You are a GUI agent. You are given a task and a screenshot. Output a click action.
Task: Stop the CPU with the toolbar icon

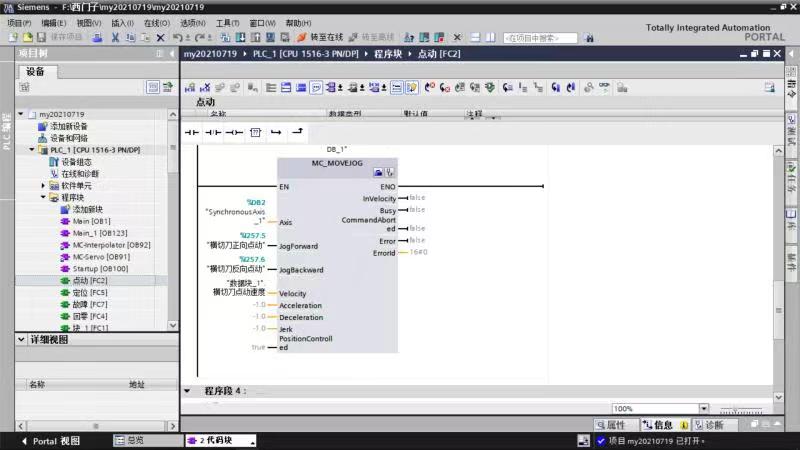439,37
